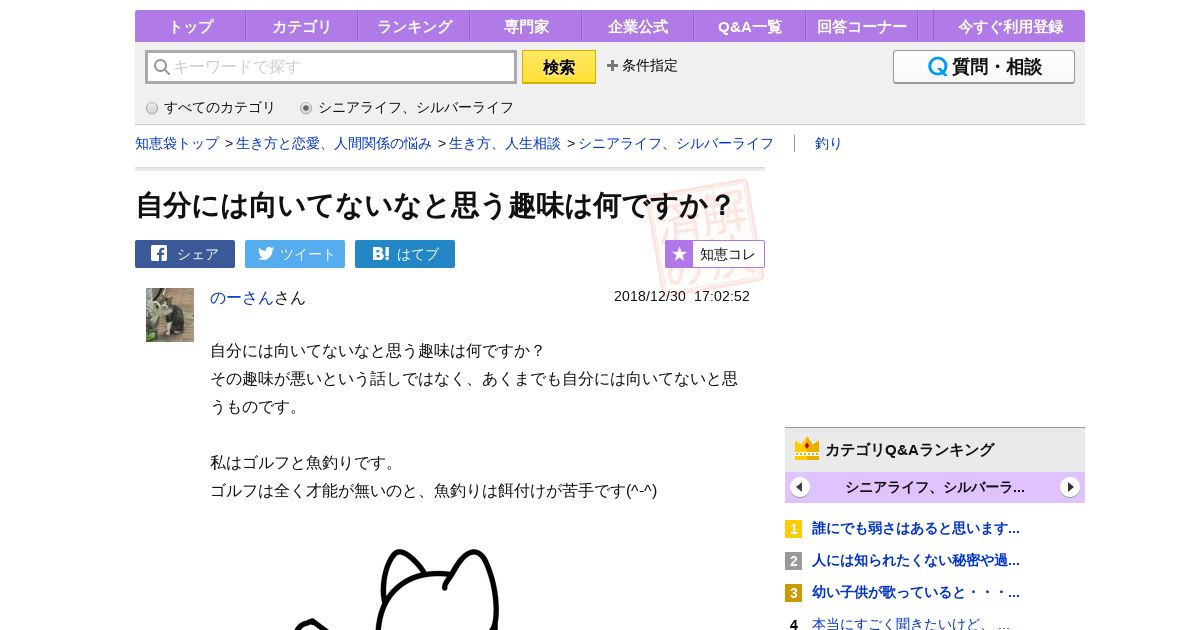Click the 質問・相談 button
The height and width of the screenshot is (630, 1200).
[984, 67]
